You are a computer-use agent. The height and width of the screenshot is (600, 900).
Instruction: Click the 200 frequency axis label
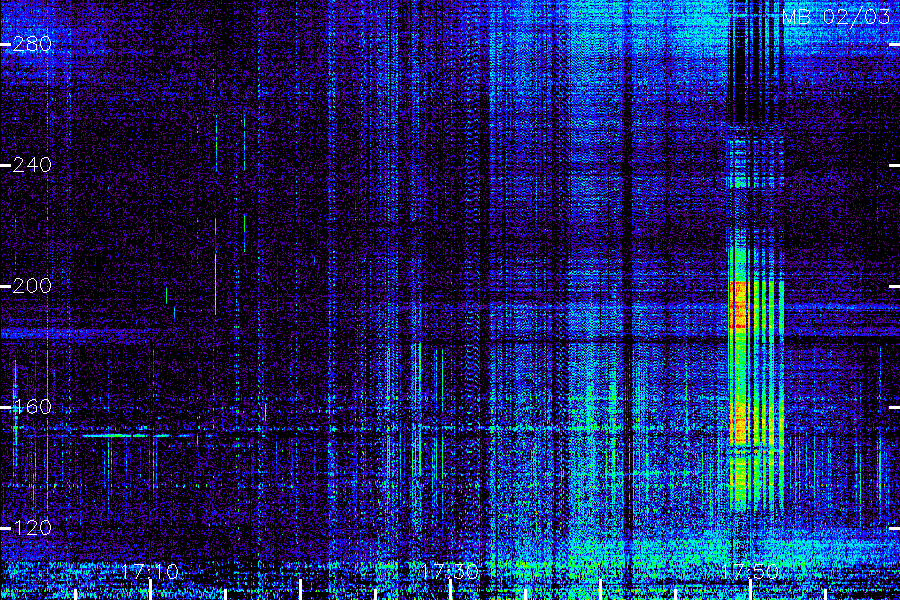coord(32,286)
